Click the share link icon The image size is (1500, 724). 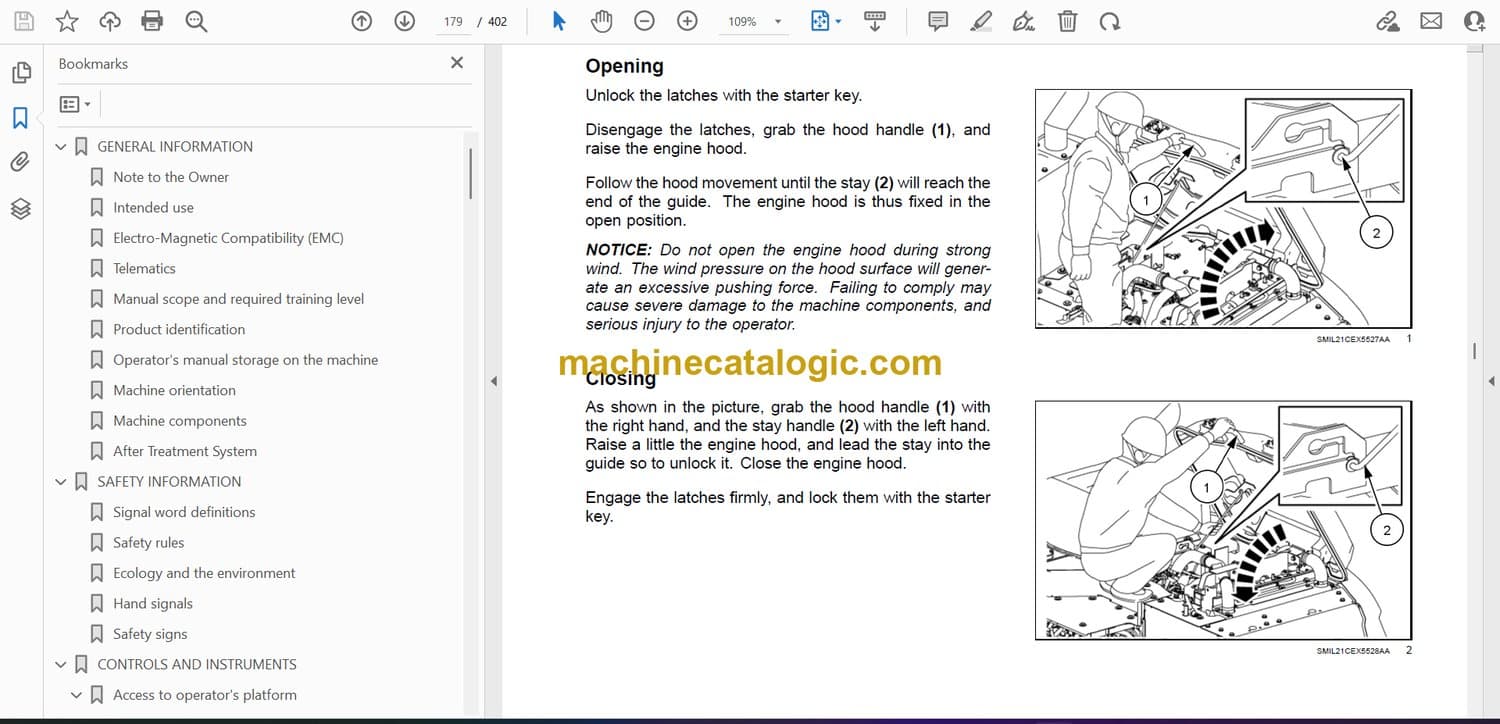1388,21
